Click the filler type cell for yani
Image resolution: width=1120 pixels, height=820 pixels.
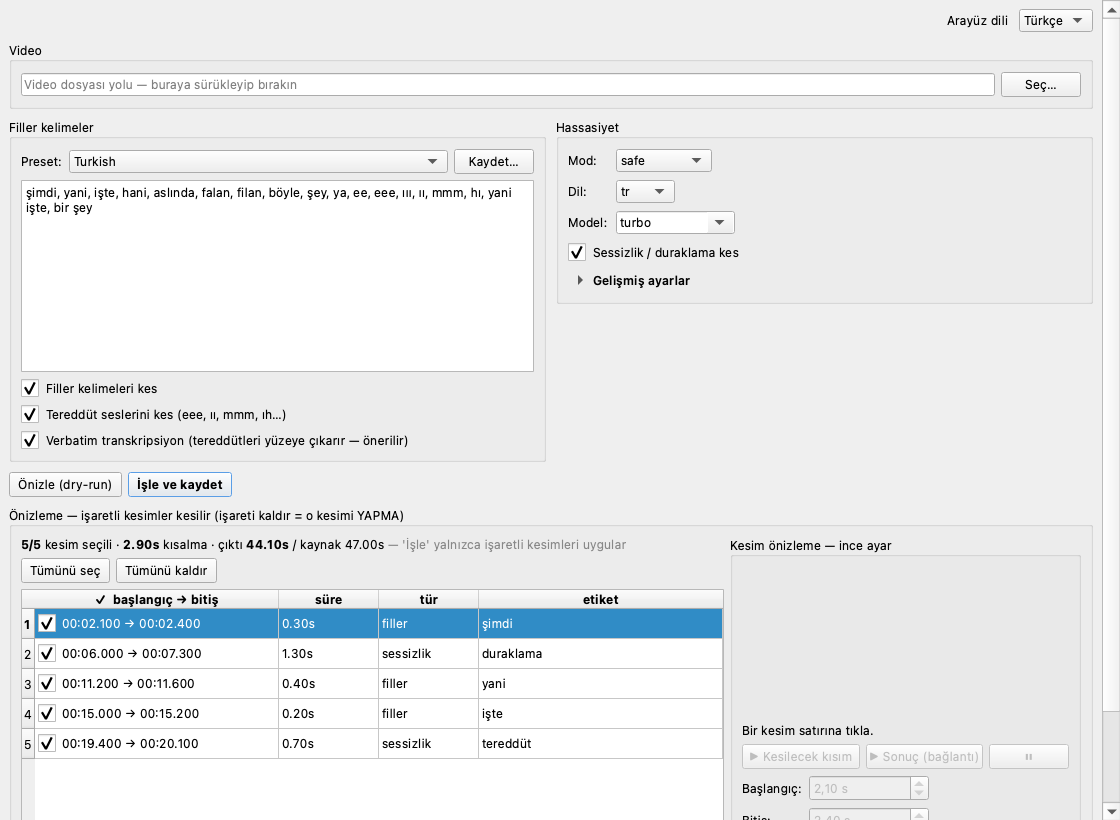pyautogui.click(x=429, y=684)
